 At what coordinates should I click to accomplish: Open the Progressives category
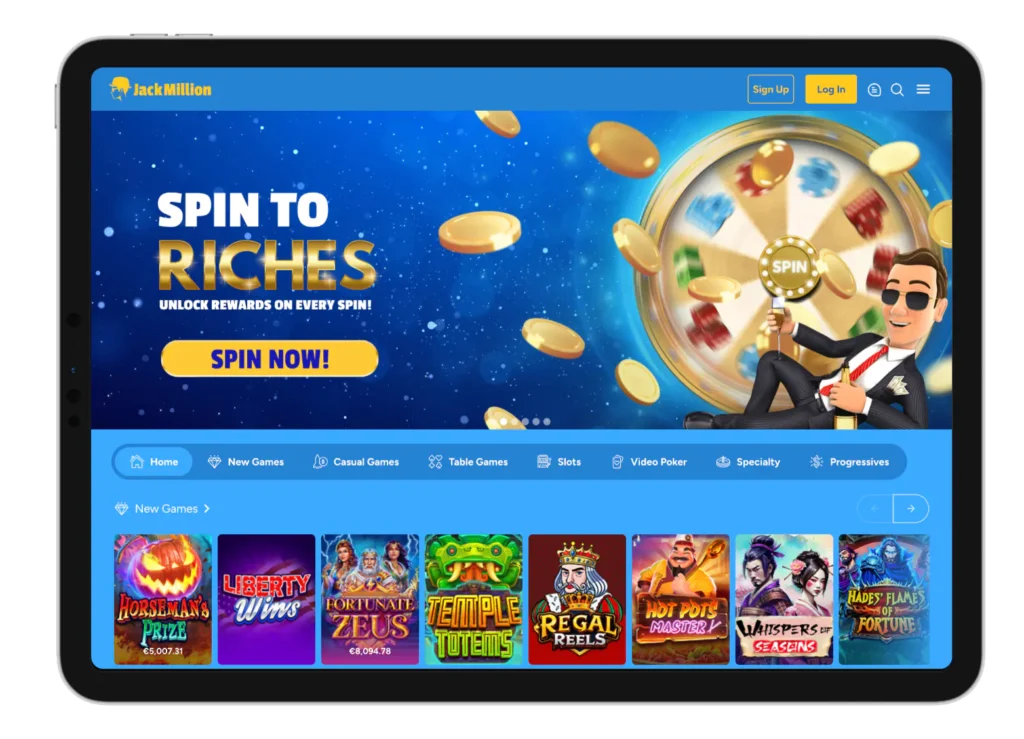click(849, 462)
